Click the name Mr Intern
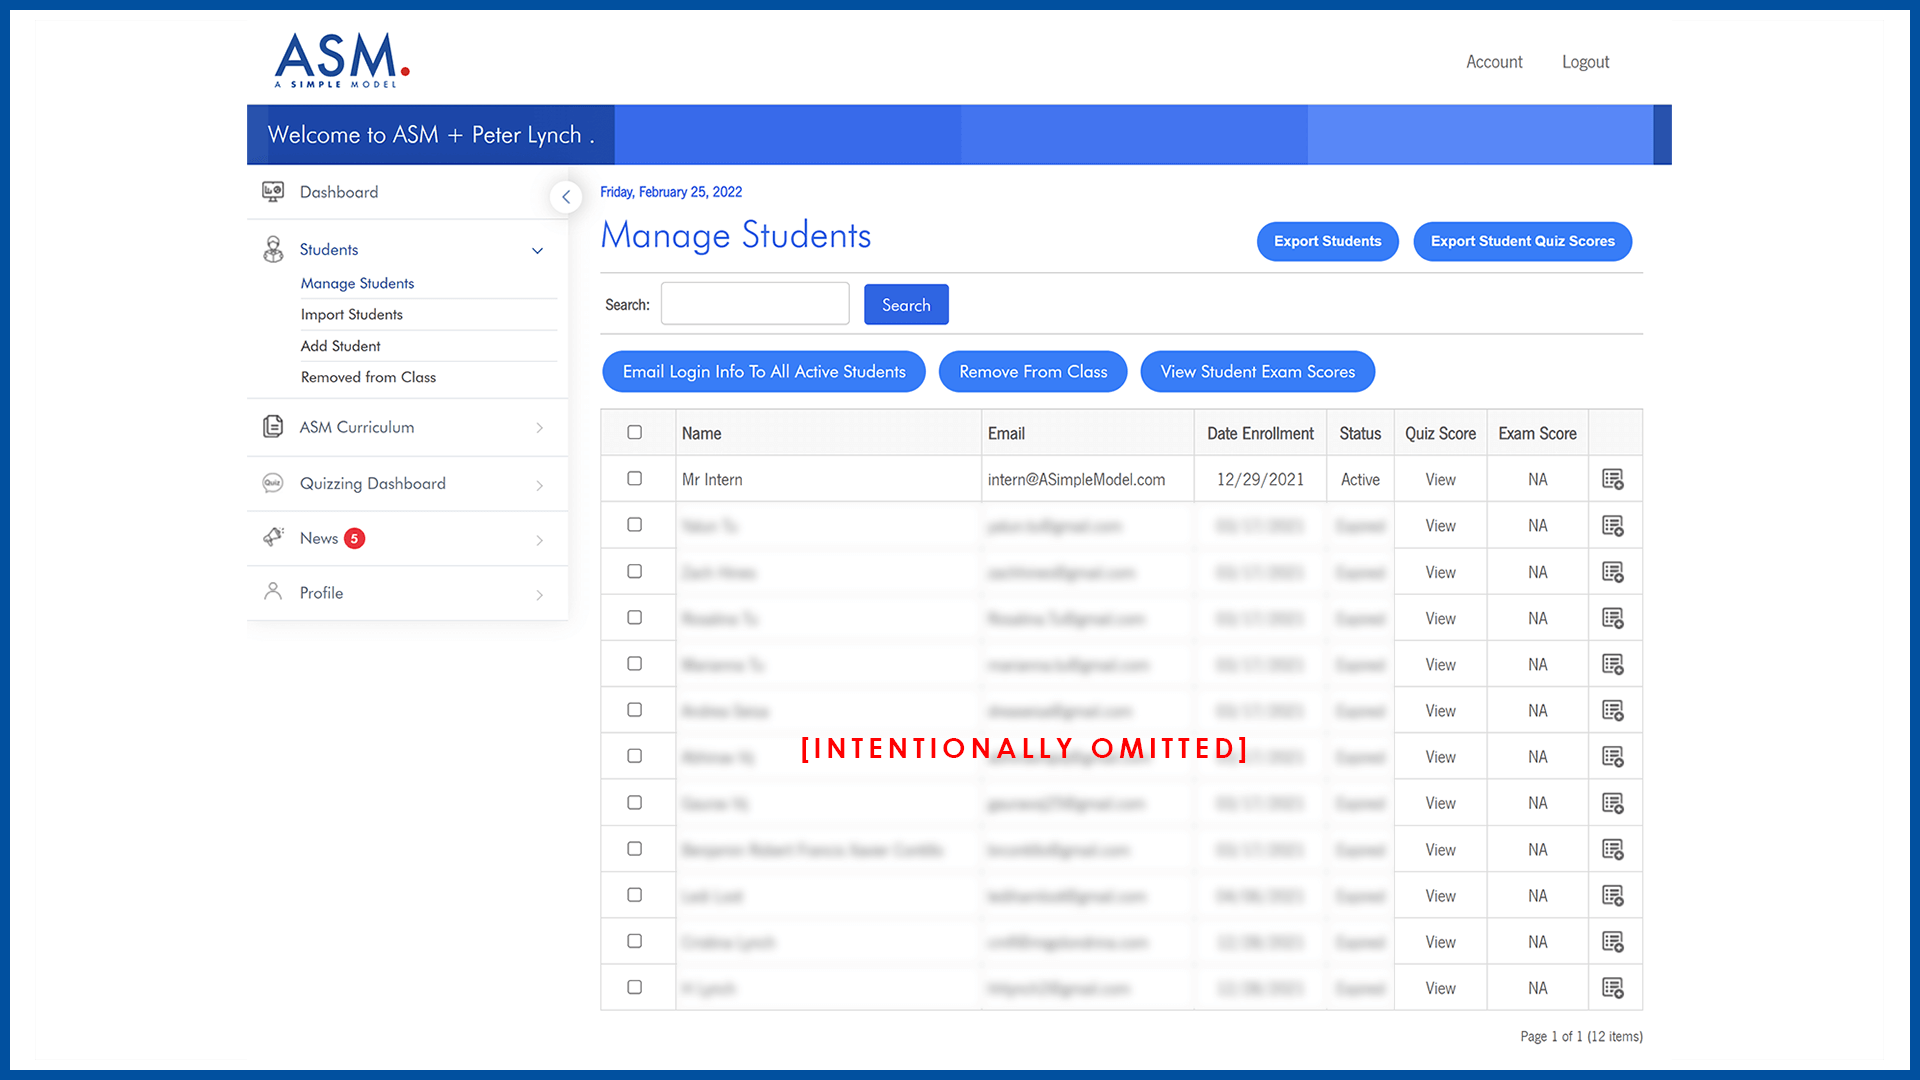 (712, 480)
